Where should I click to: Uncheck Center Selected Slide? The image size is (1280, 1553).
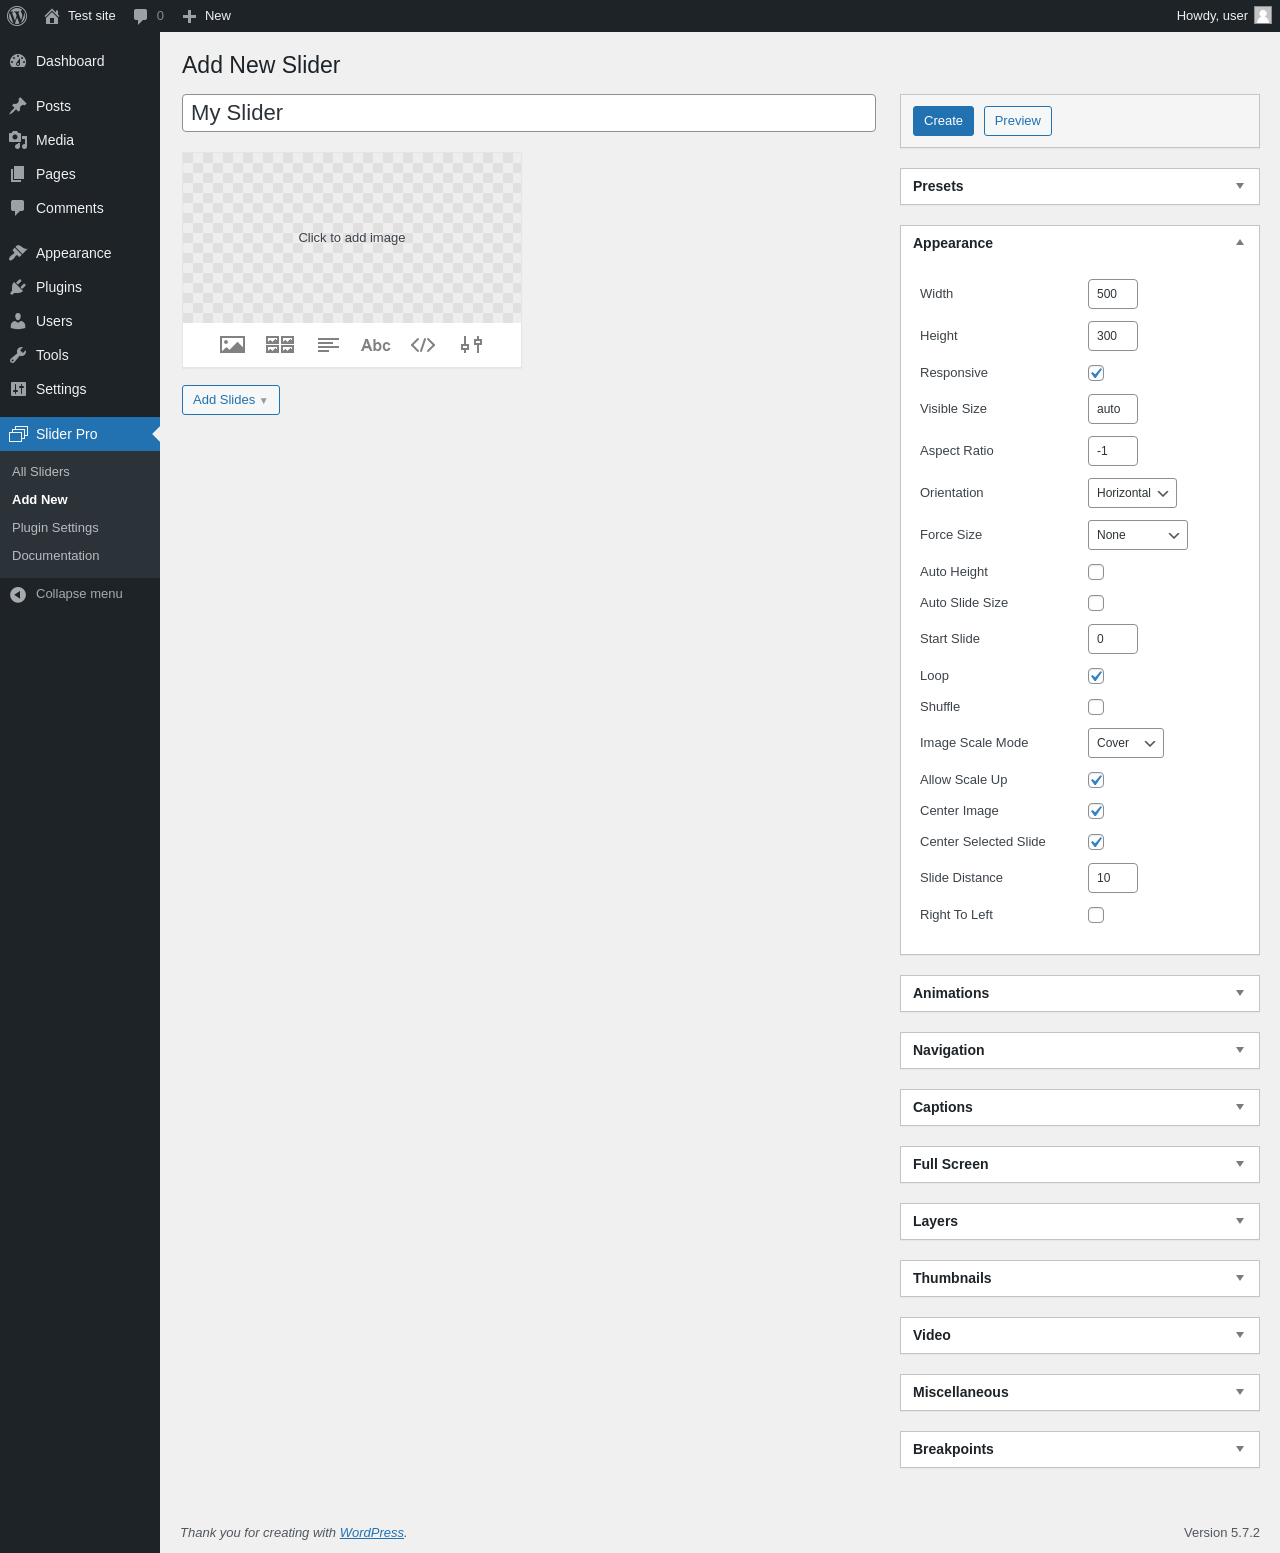tap(1096, 842)
